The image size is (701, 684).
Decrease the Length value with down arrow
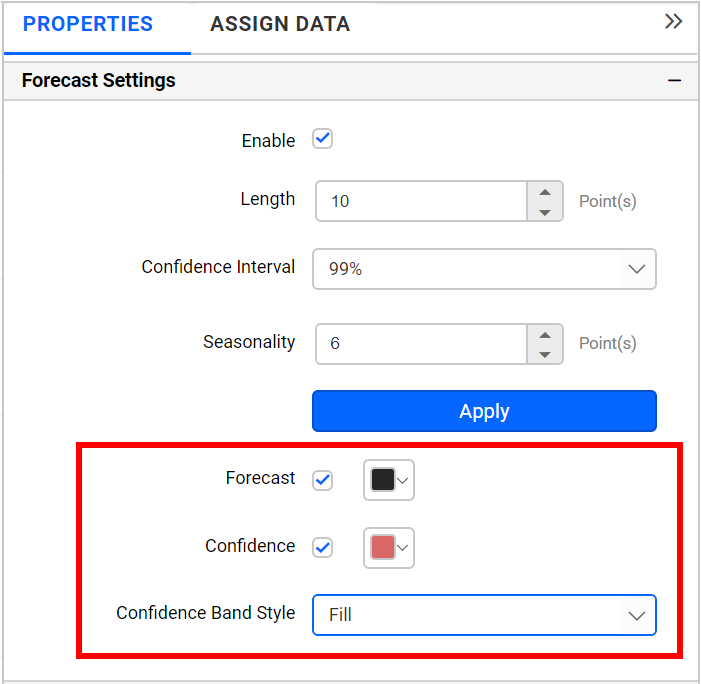544,211
